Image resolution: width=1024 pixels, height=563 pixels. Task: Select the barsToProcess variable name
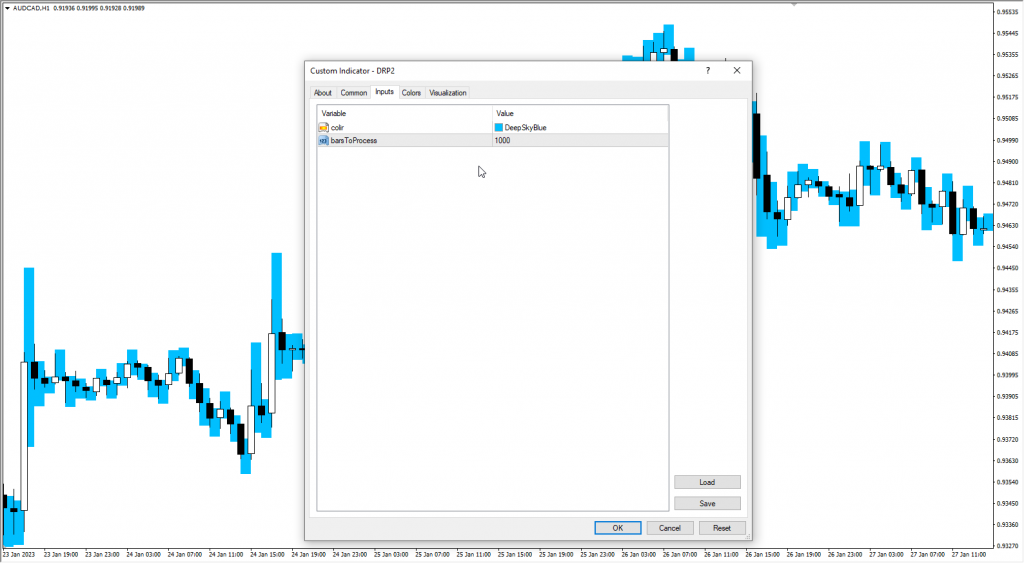(353, 140)
